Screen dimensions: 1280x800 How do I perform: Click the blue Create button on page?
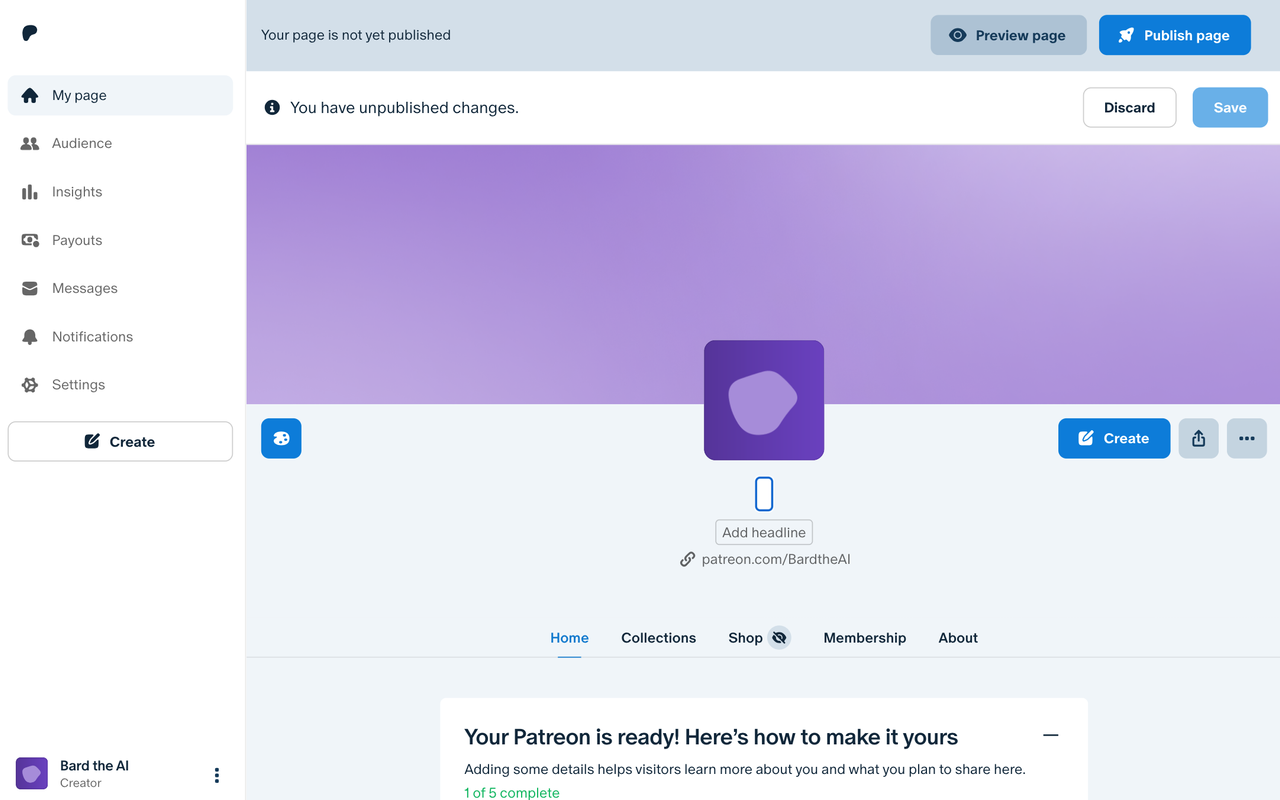pyautogui.click(x=1114, y=438)
